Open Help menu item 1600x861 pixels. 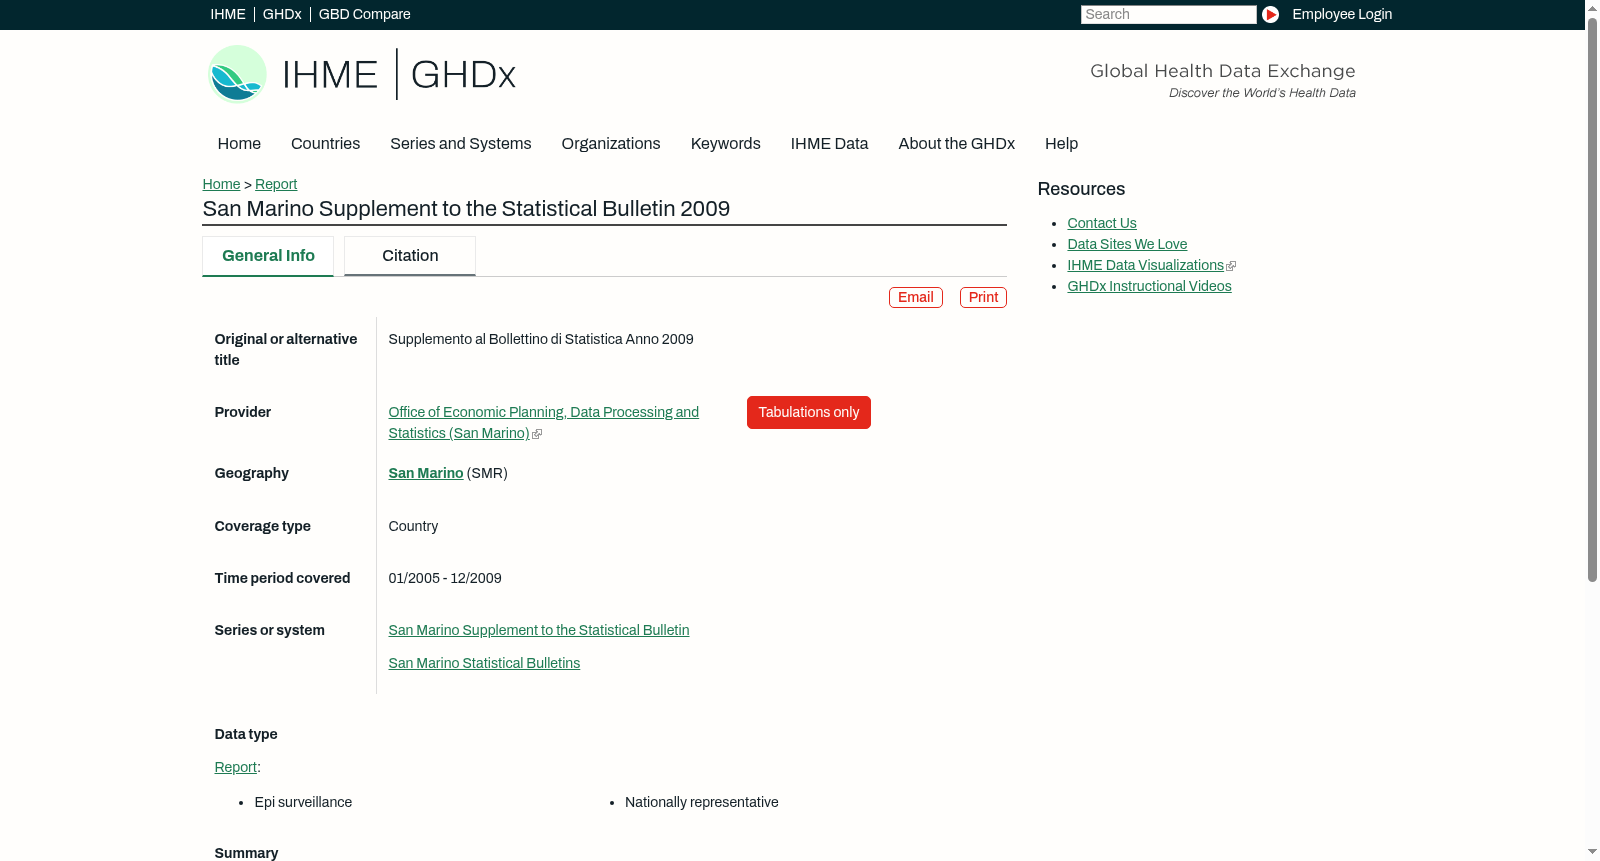1061,144
